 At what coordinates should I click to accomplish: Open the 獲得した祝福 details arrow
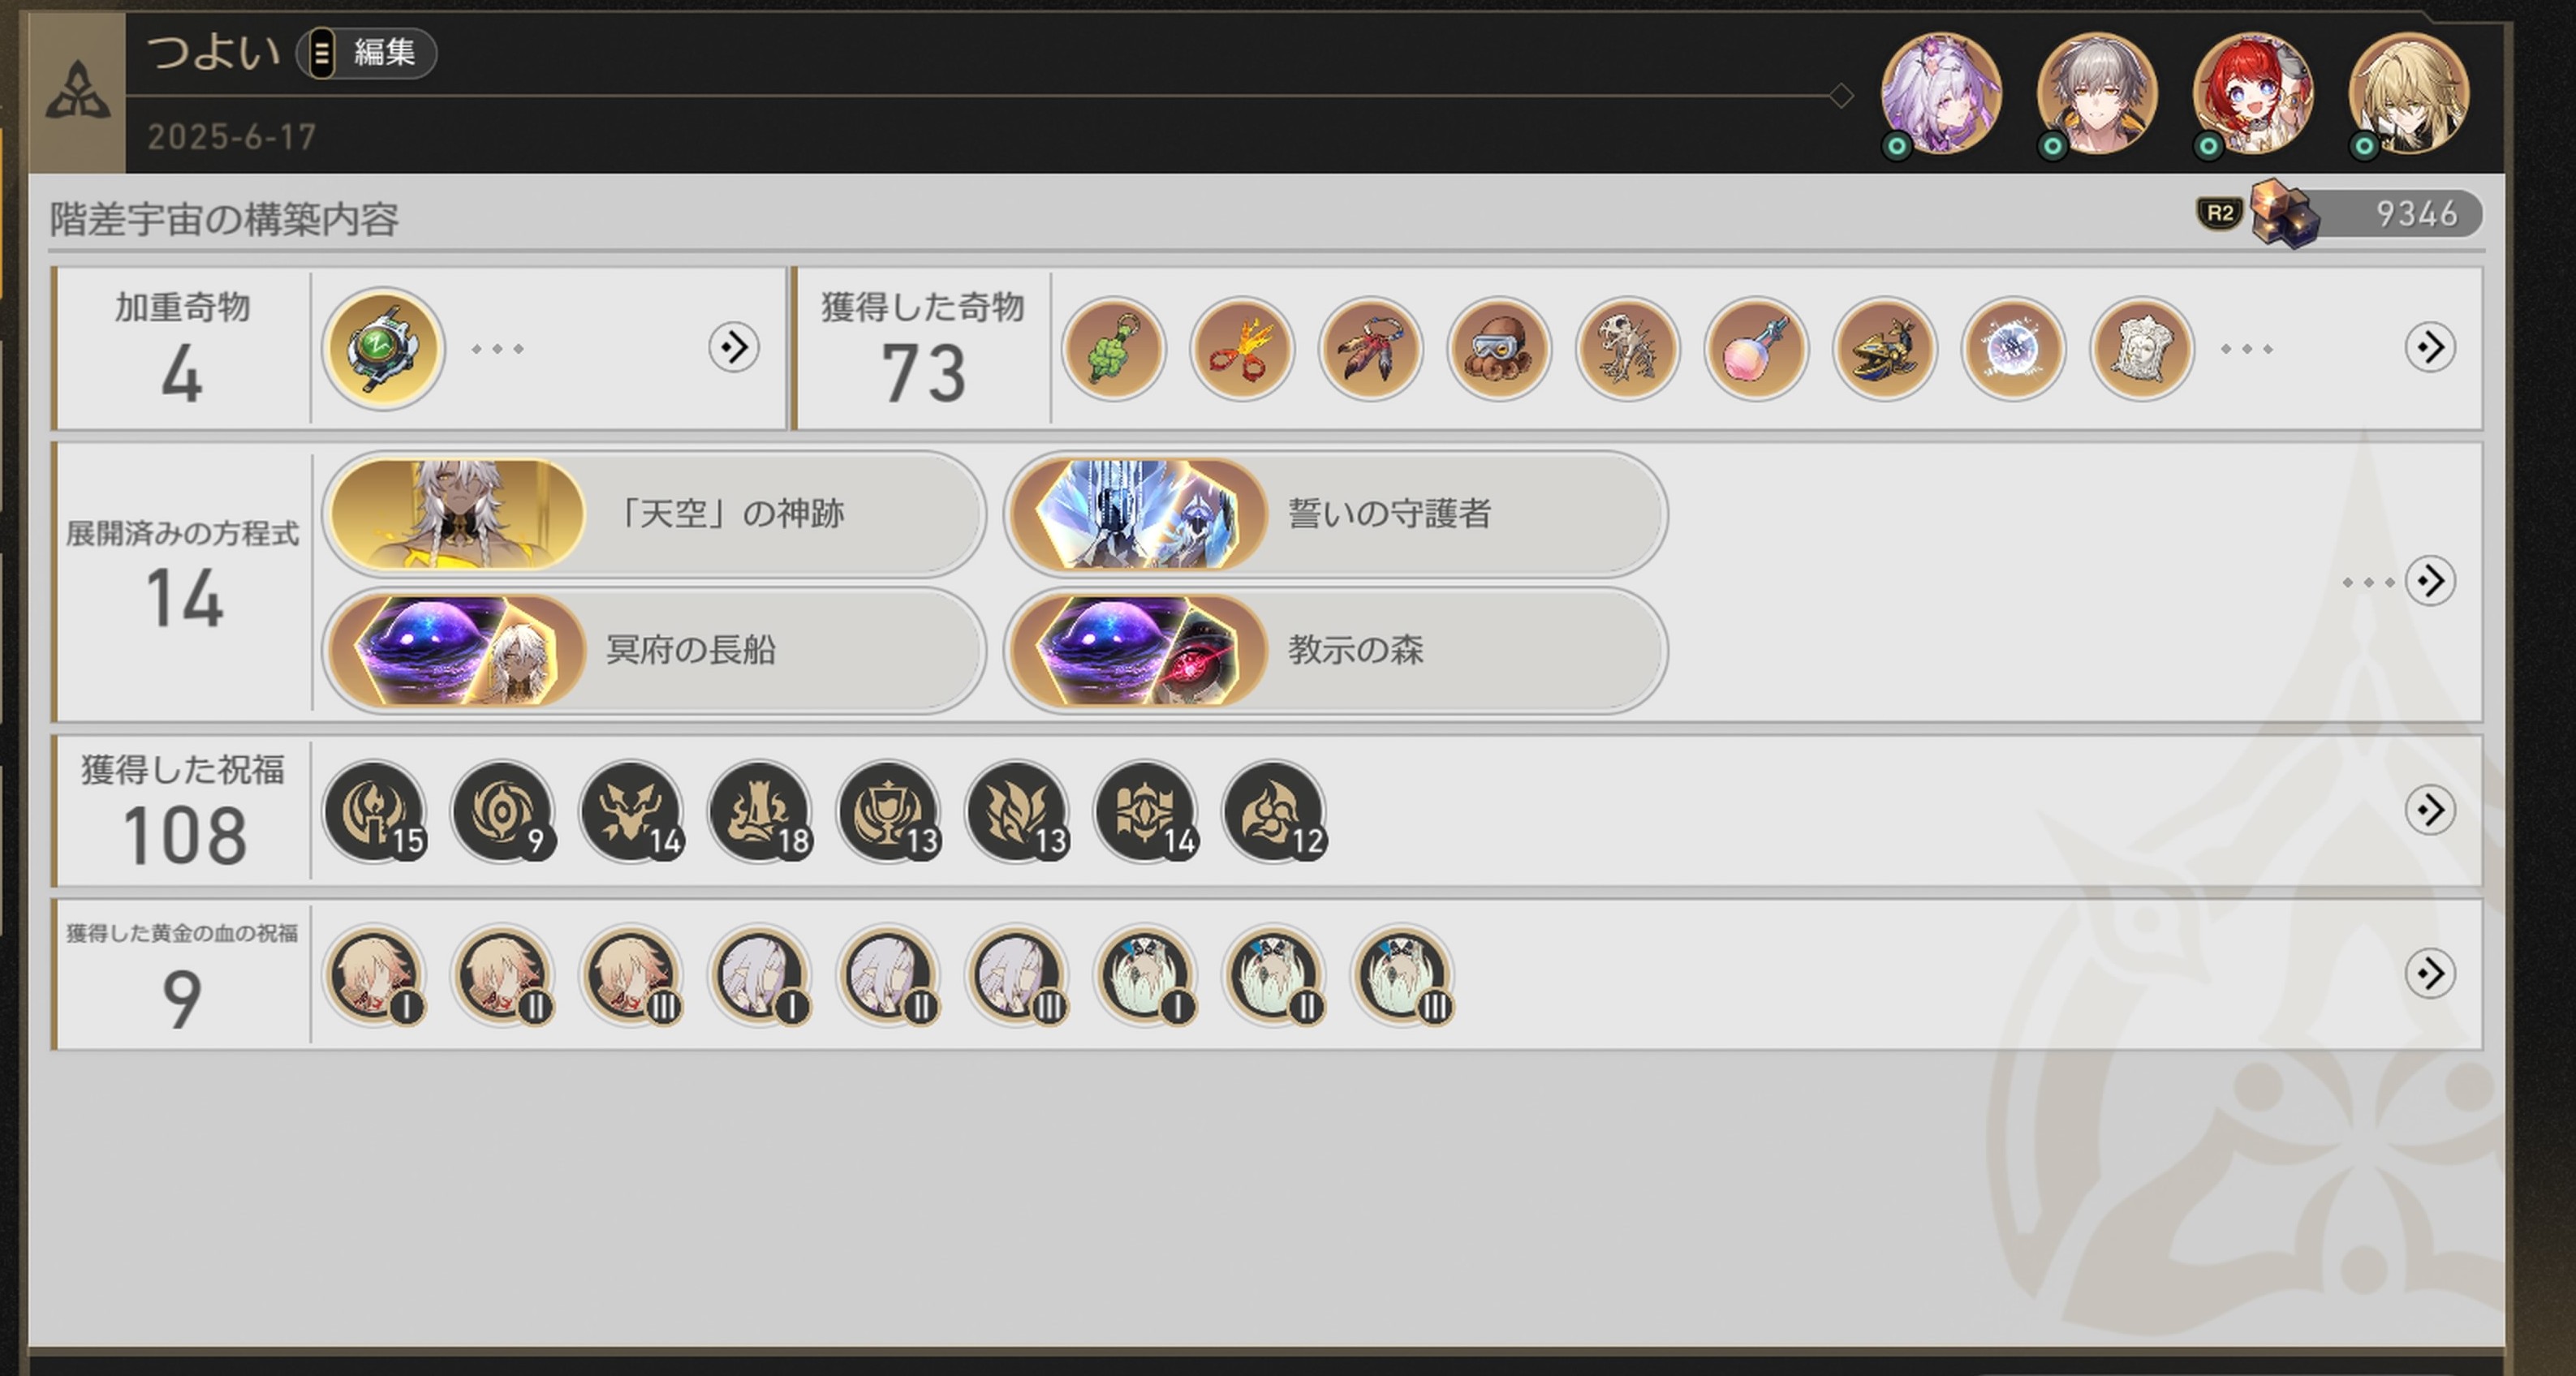(x=2430, y=810)
